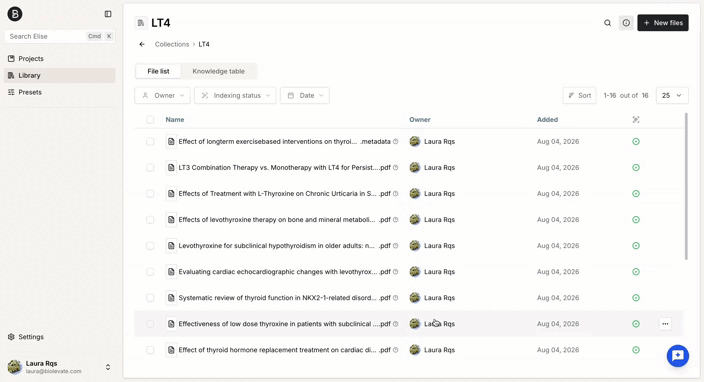Sort by the Owner column header
The image size is (704, 382).
pos(420,120)
